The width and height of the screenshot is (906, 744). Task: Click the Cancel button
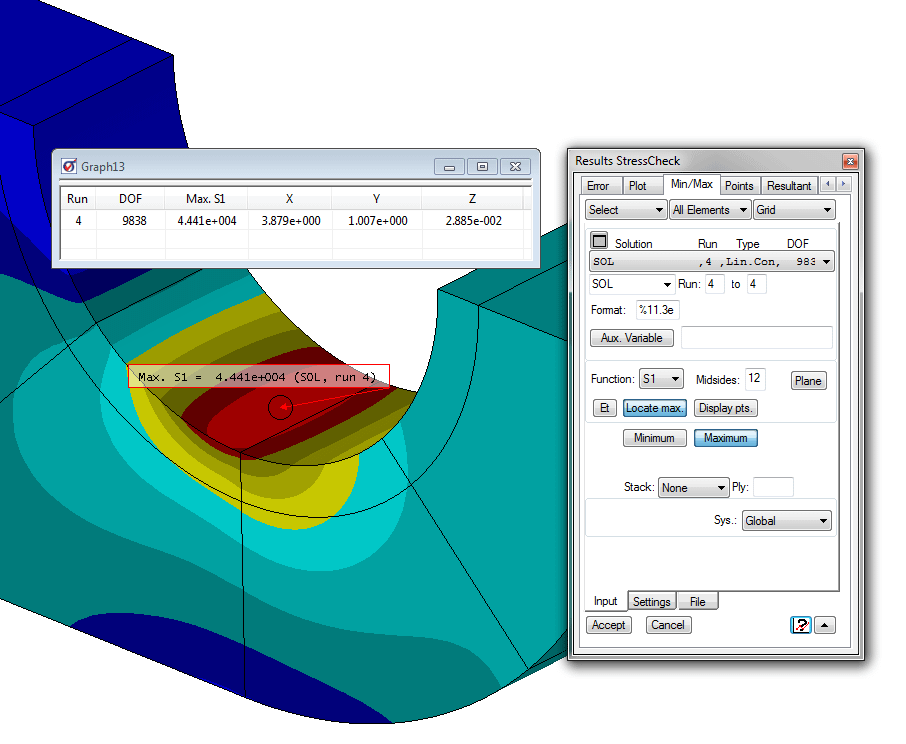point(668,625)
